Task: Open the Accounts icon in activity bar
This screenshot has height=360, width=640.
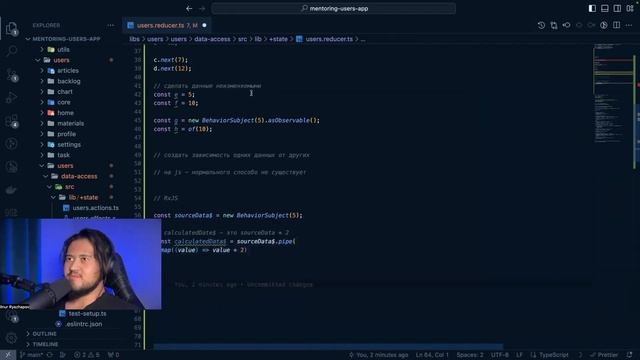Action: point(11,316)
